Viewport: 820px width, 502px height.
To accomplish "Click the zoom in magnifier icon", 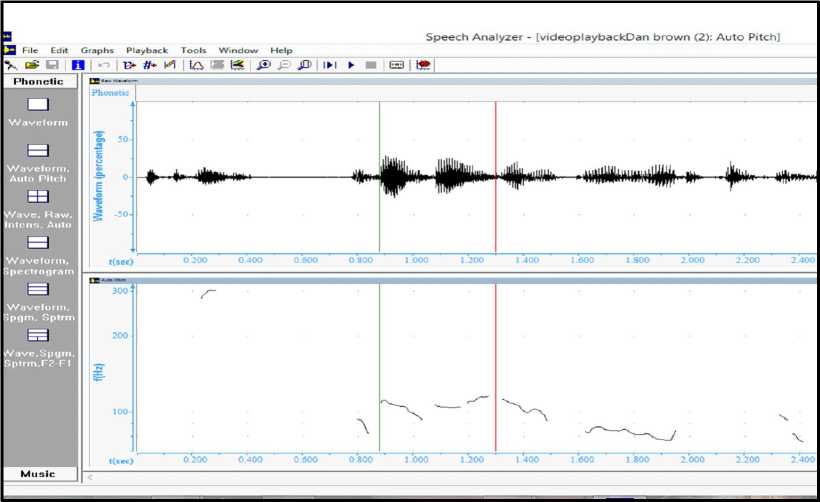I will pos(264,65).
